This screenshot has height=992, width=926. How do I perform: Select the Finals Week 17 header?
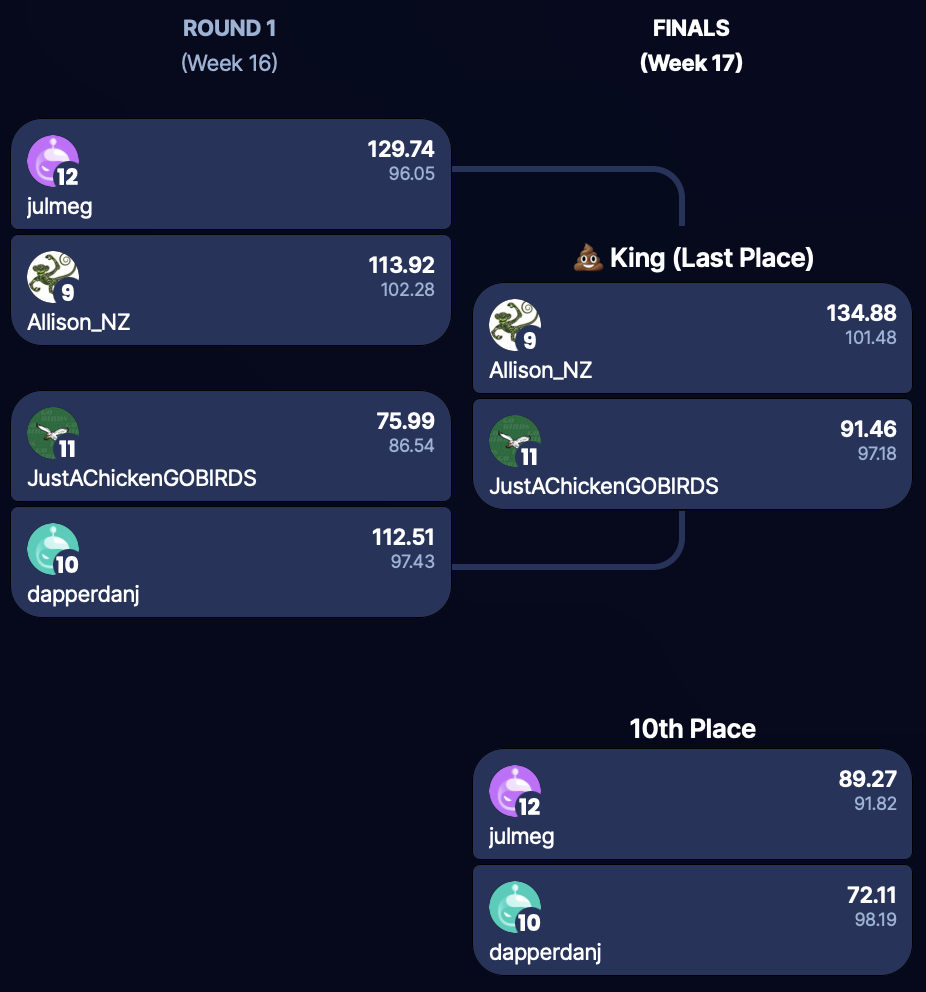691,45
